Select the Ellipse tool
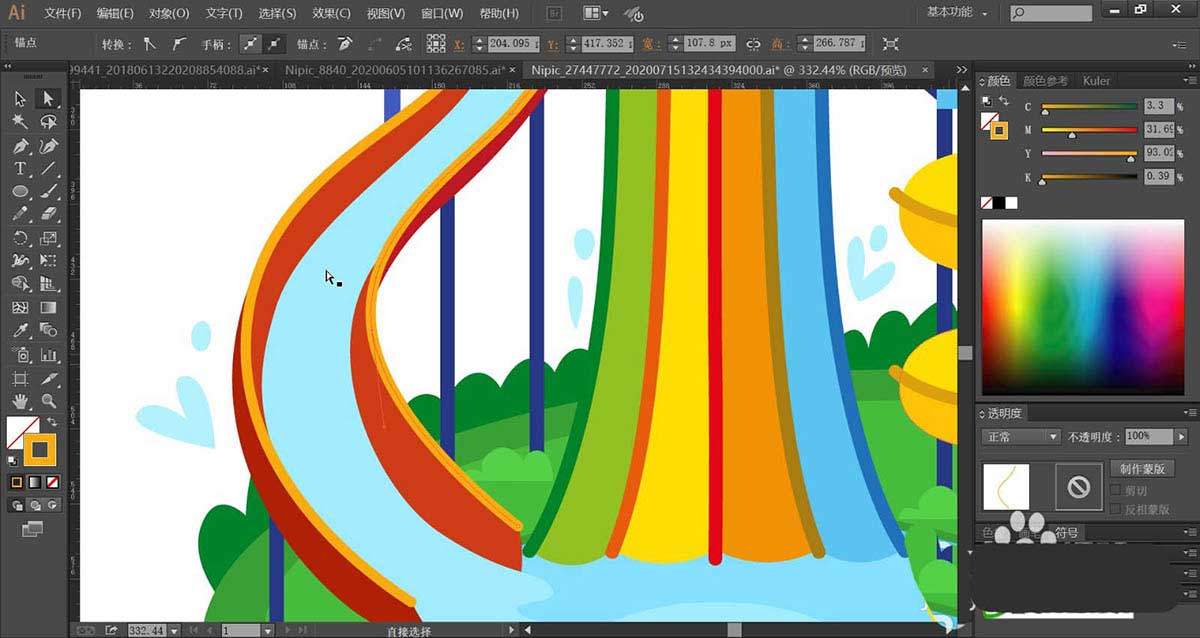 click(20, 191)
